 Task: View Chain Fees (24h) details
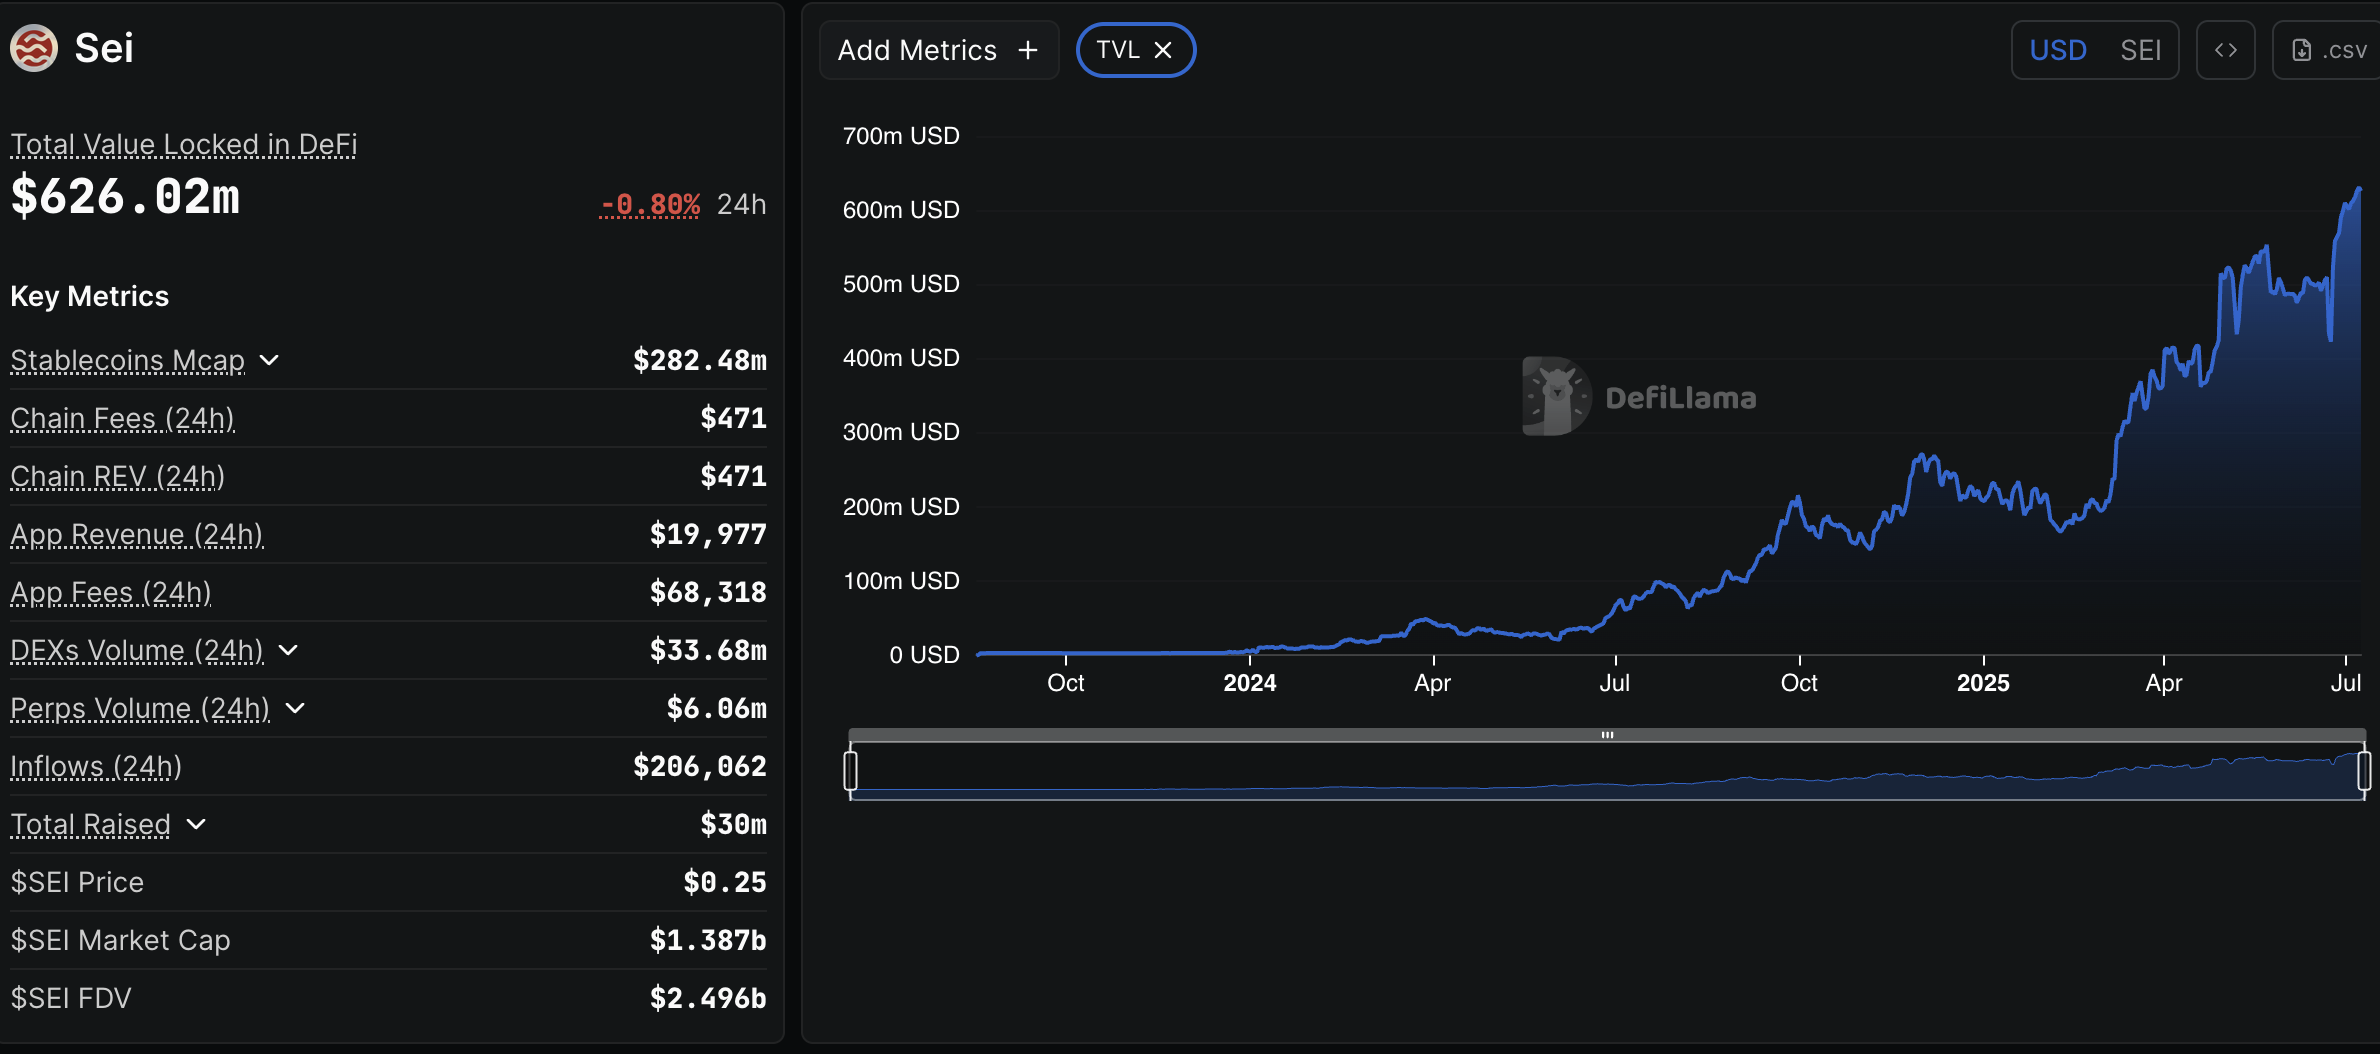(122, 419)
